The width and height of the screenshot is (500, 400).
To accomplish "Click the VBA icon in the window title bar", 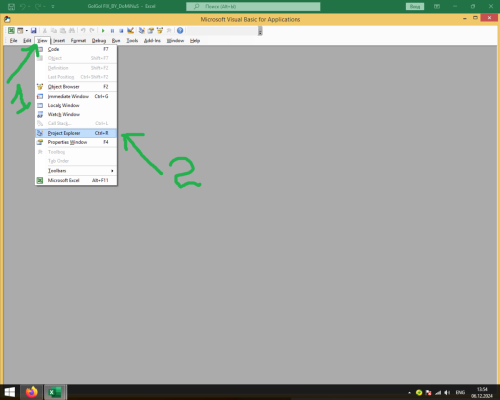I will coord(7,19).
